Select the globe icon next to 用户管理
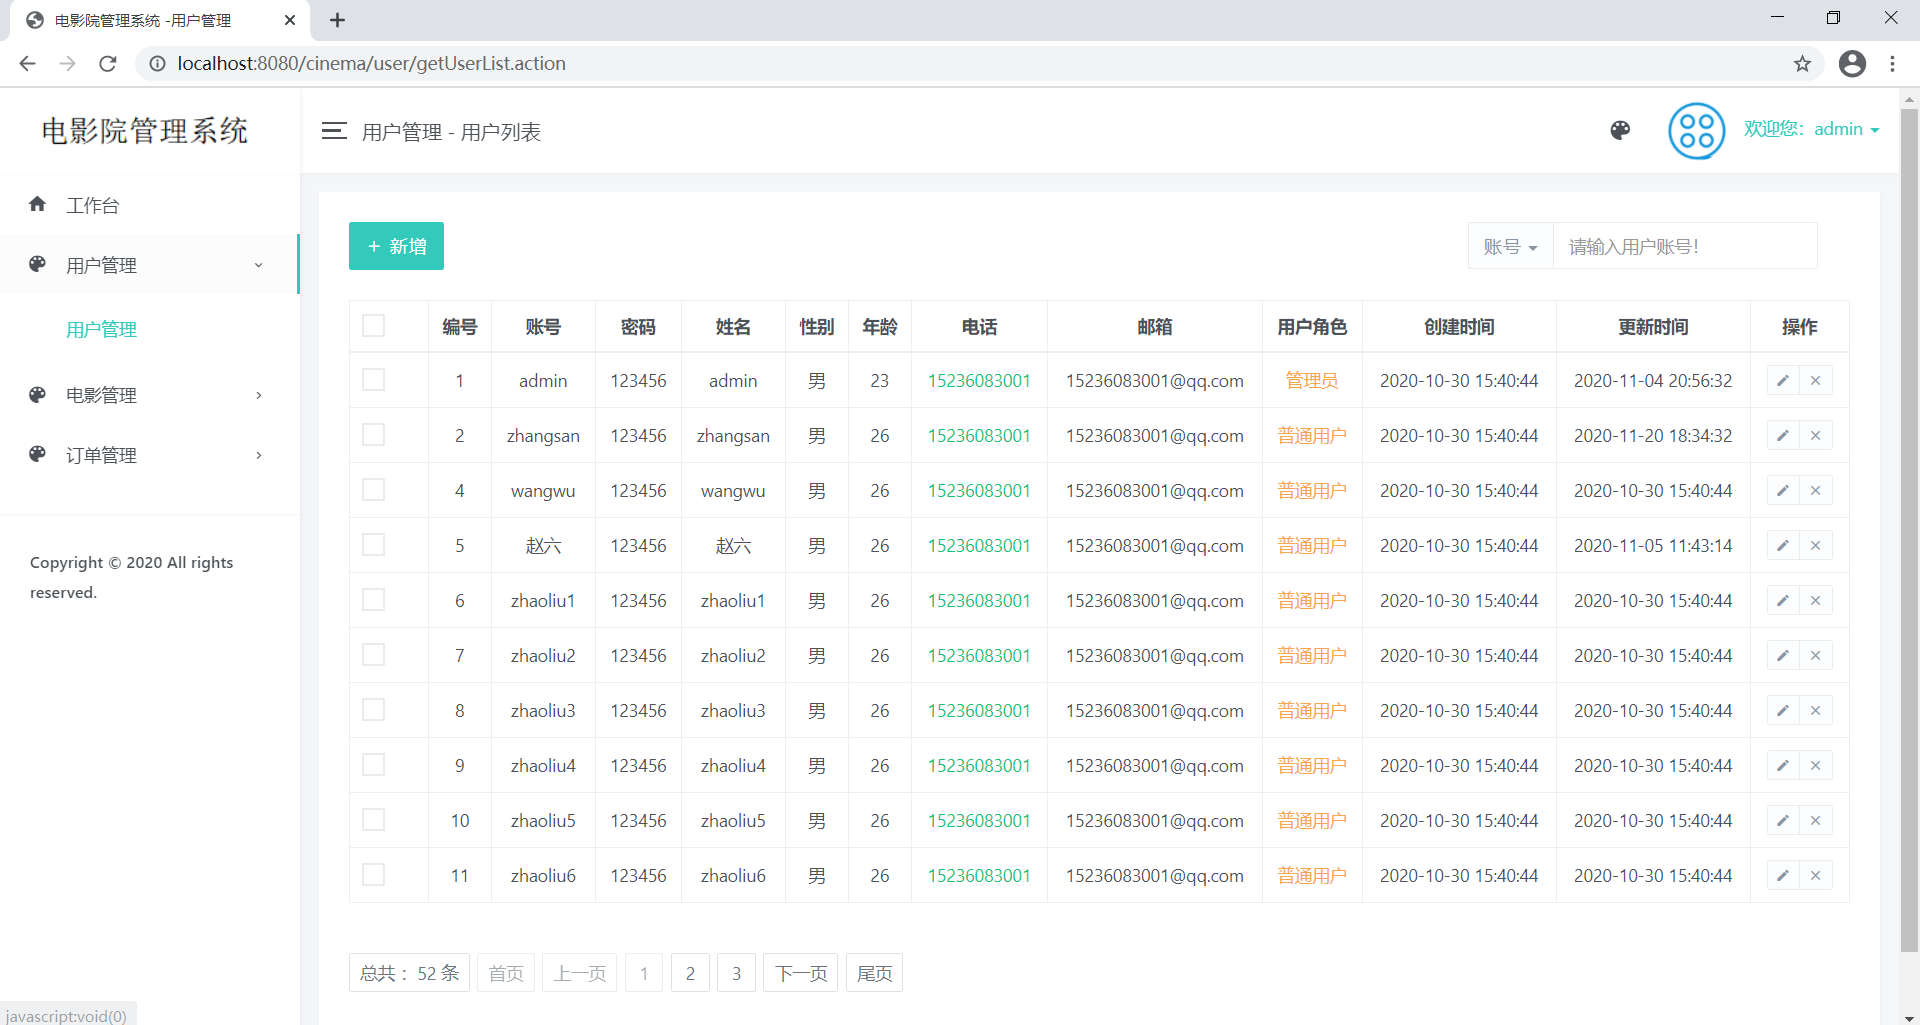The image size is (1920, 1025). [37, 264]
